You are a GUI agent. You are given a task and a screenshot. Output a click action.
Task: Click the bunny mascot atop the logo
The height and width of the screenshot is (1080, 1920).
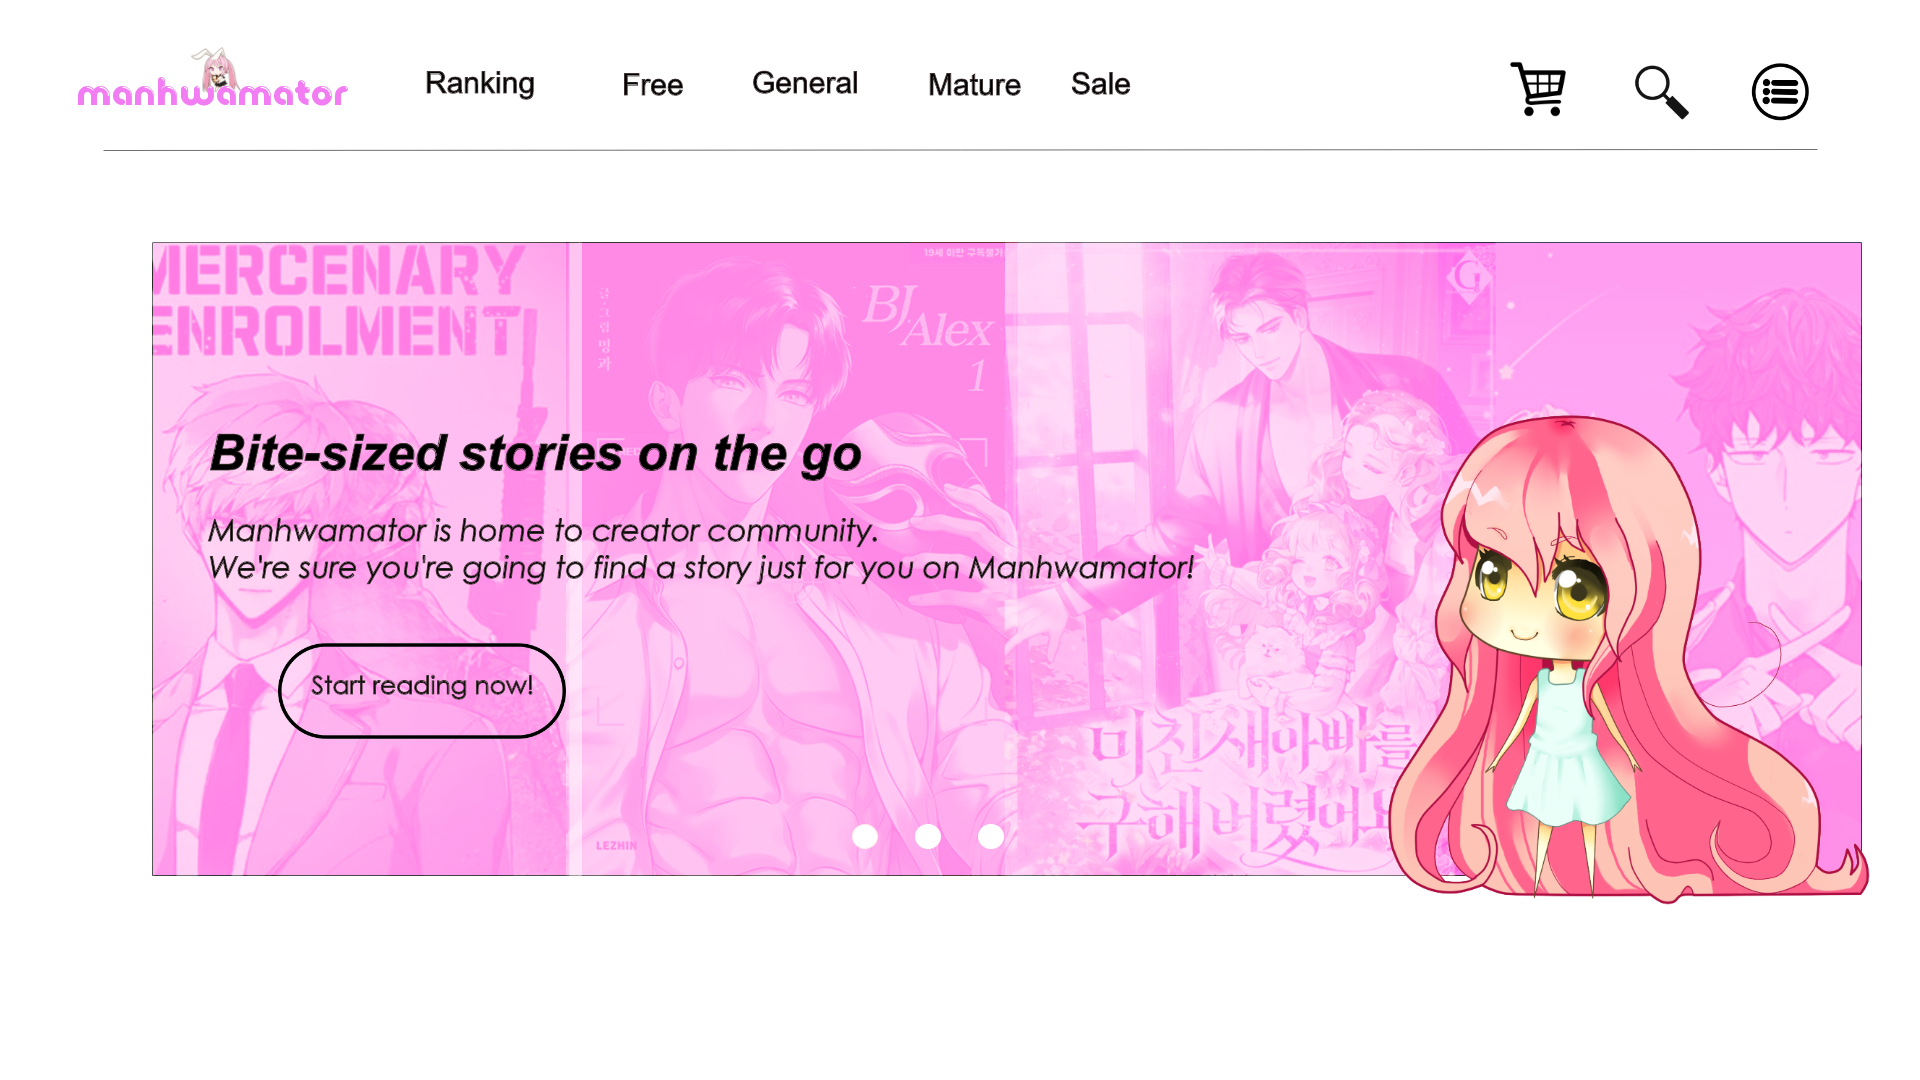pyautogui.click(x=215, y=68)
